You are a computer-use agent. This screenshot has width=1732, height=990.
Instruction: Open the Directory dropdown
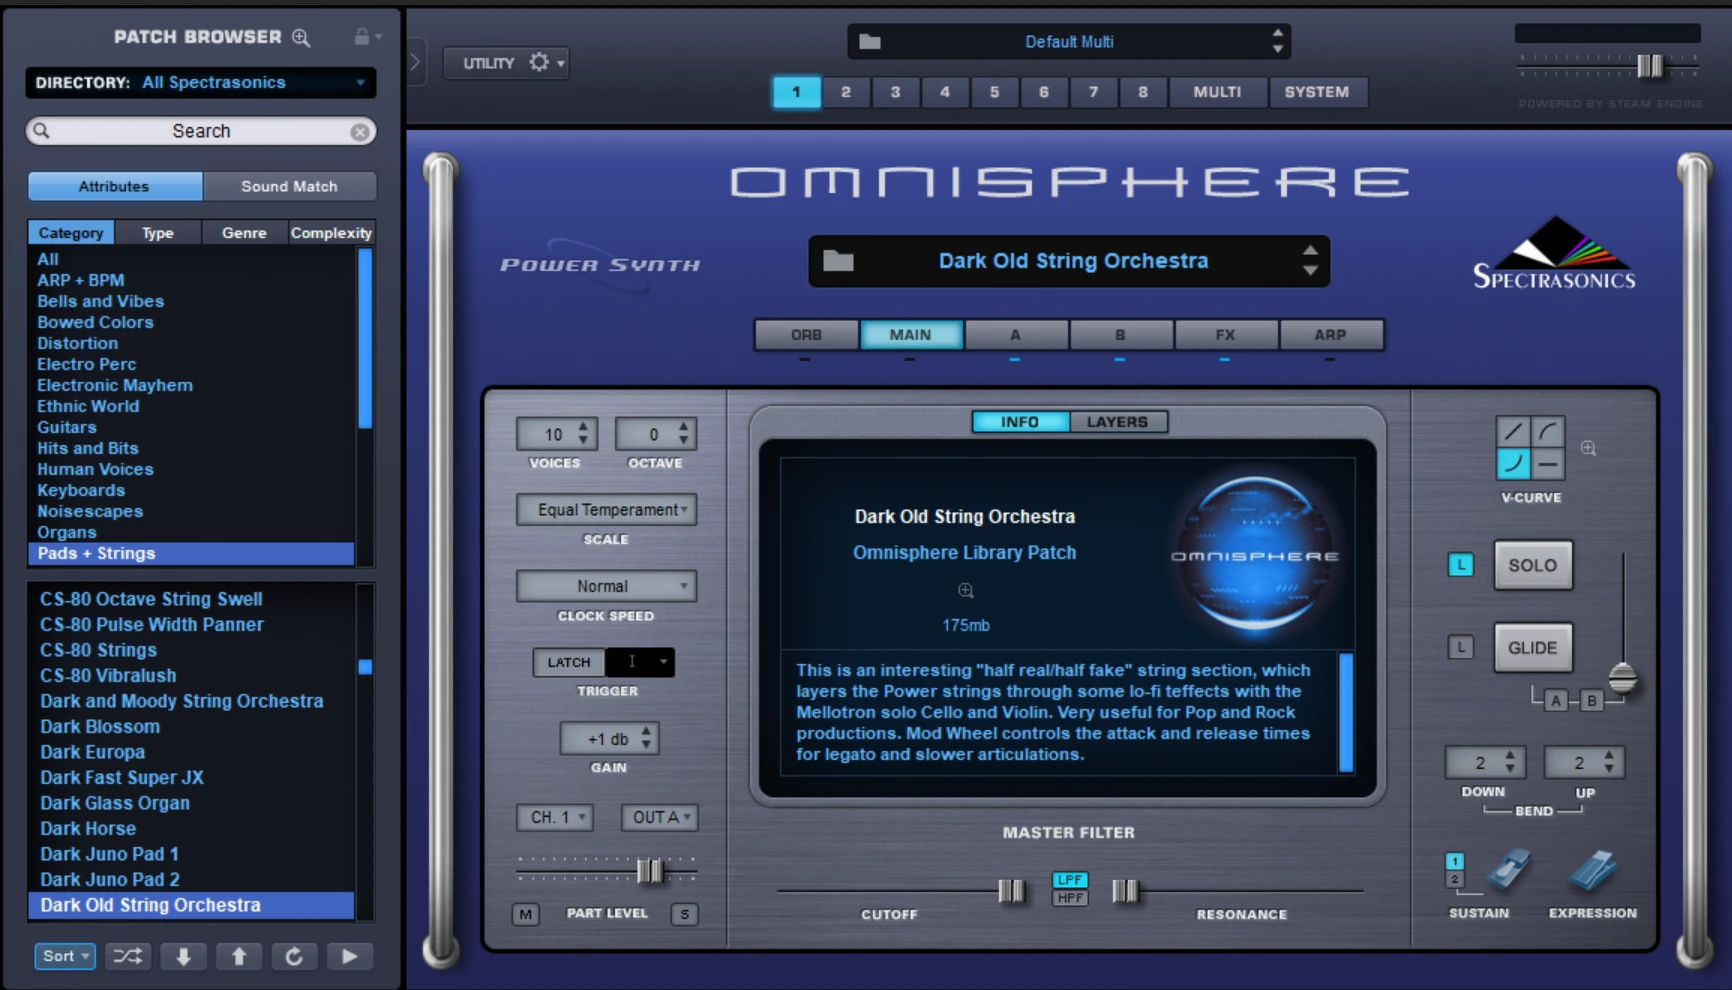(201, 83)
